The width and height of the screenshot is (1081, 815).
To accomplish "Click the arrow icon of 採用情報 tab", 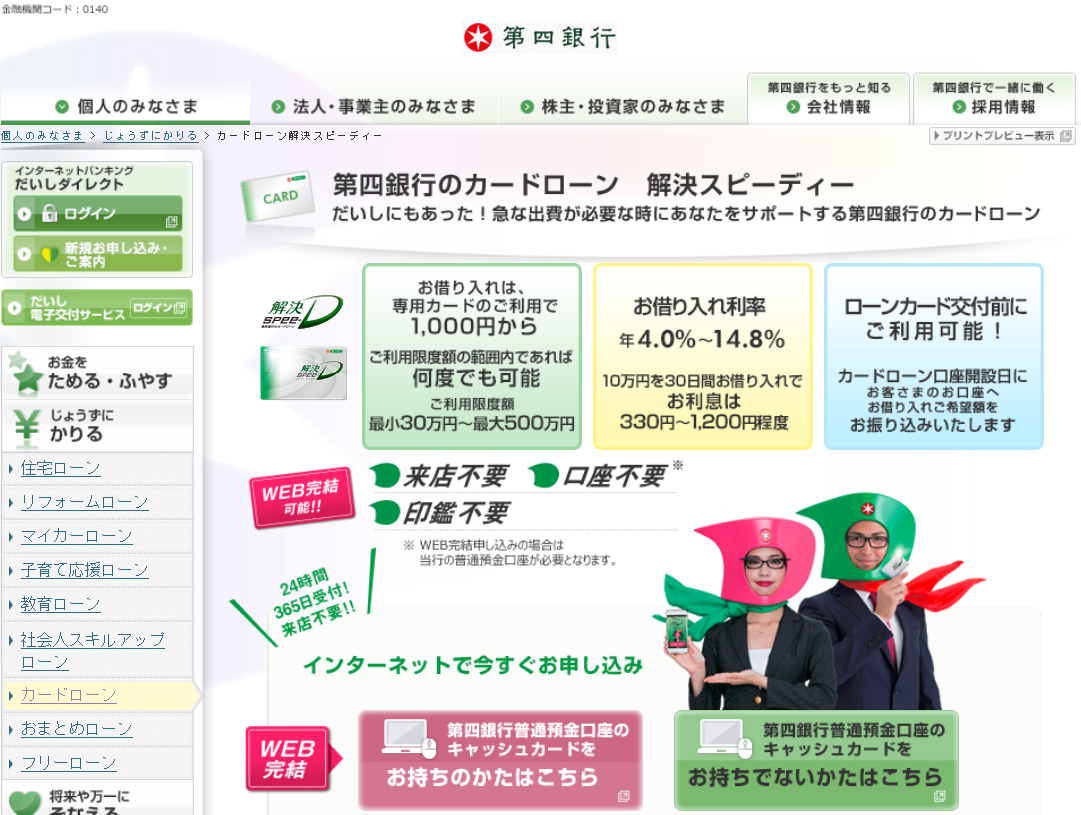I will click(959, 107).
